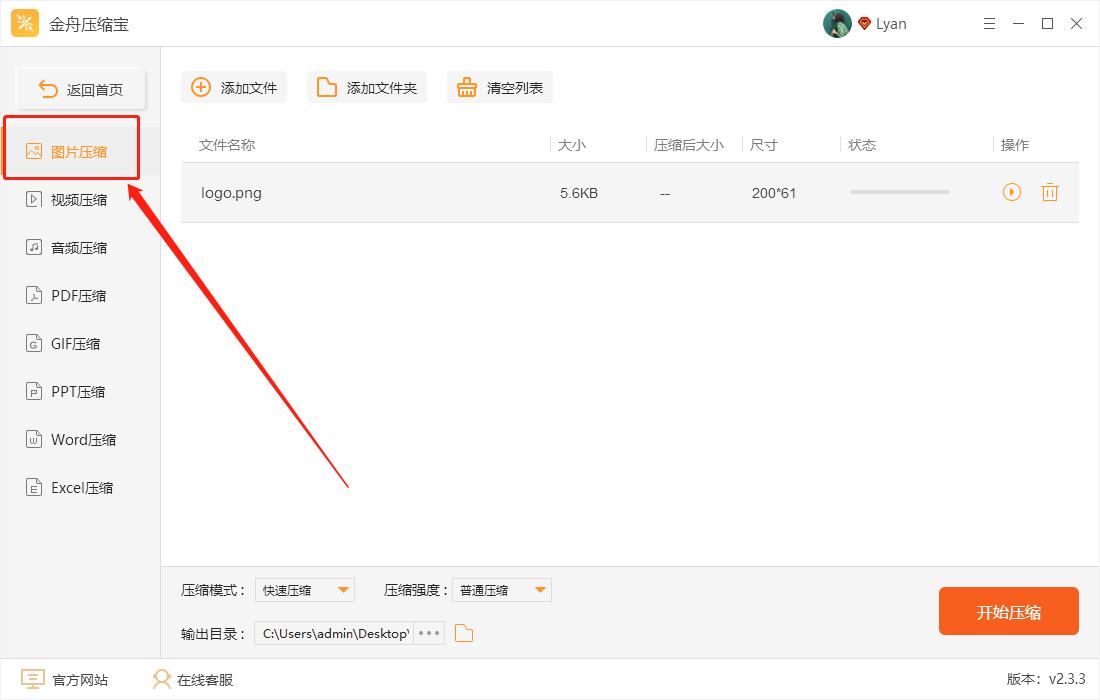1100x700 pixels.
Task: Click the VIP diamond icon beside Lyan
Action: point(864,23)
